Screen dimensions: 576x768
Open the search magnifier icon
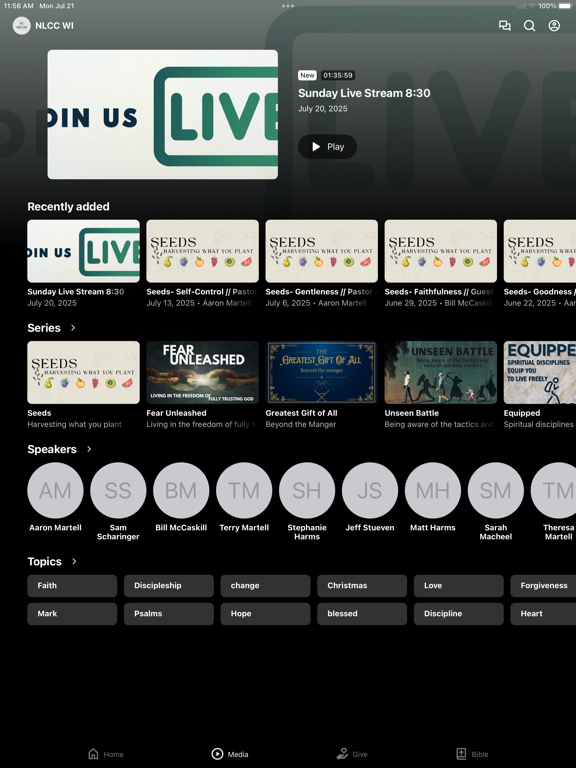click(x=529, y=25)
